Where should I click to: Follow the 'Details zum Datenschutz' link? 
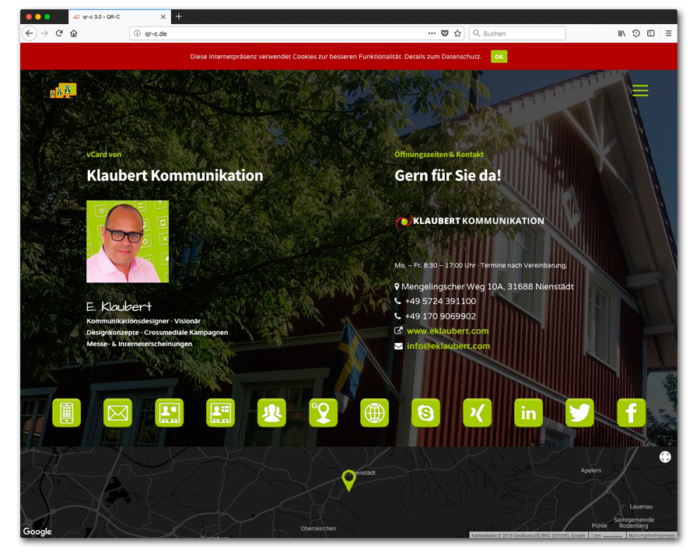tap(443, 57)
